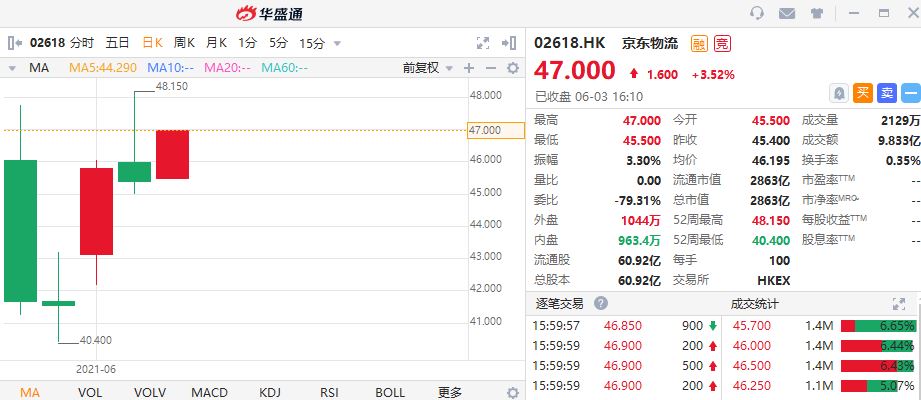The width and height of the screenshot is (921, 400).
Task: Zoom out chart with minus icon
Action: click(x=491, y=68)
